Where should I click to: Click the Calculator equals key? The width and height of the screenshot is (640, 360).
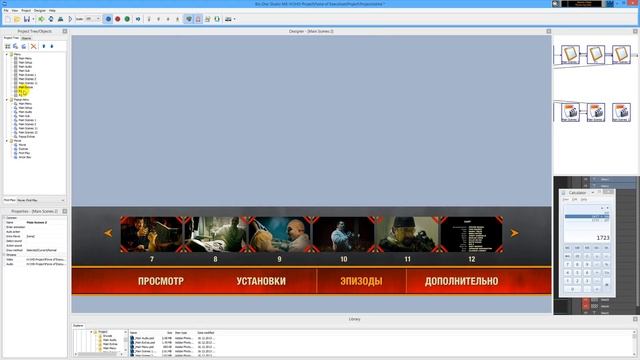click(607, 285)
